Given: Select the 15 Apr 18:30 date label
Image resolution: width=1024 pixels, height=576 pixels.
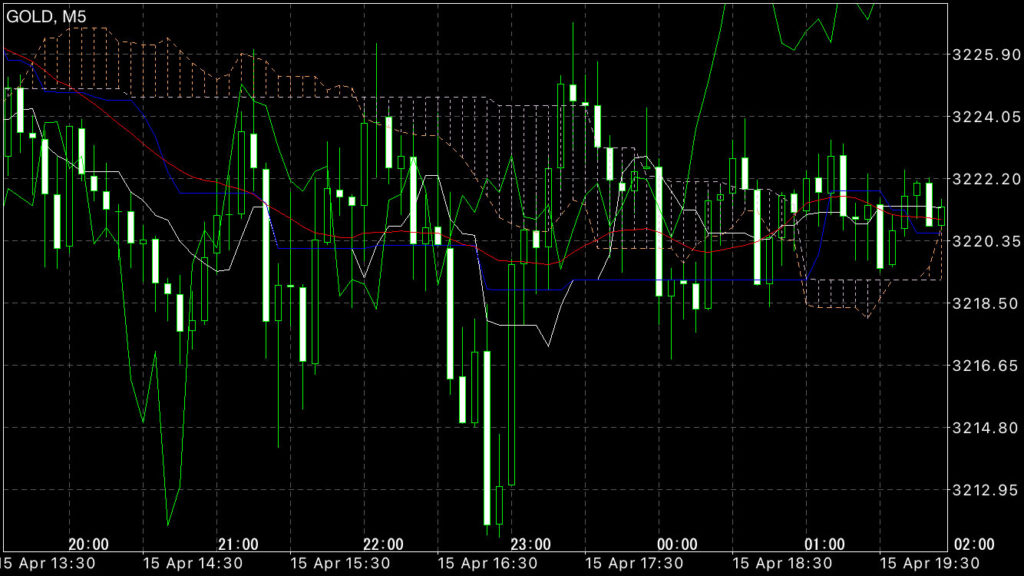Looking at the screenshot, I should click(x=782, y=564).
